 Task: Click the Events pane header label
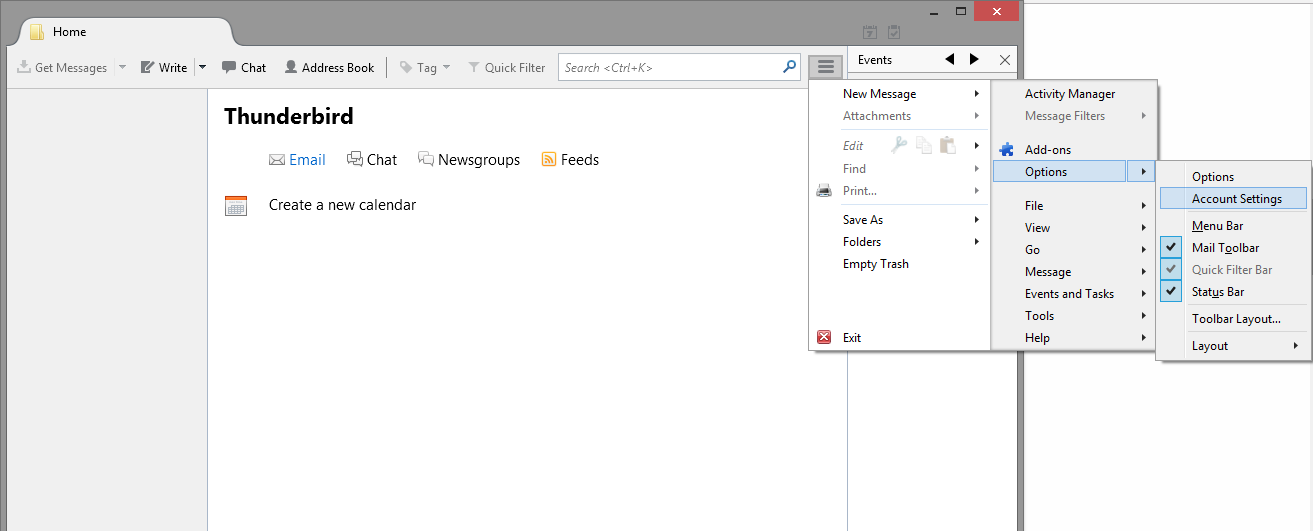[x=875, y=60]
